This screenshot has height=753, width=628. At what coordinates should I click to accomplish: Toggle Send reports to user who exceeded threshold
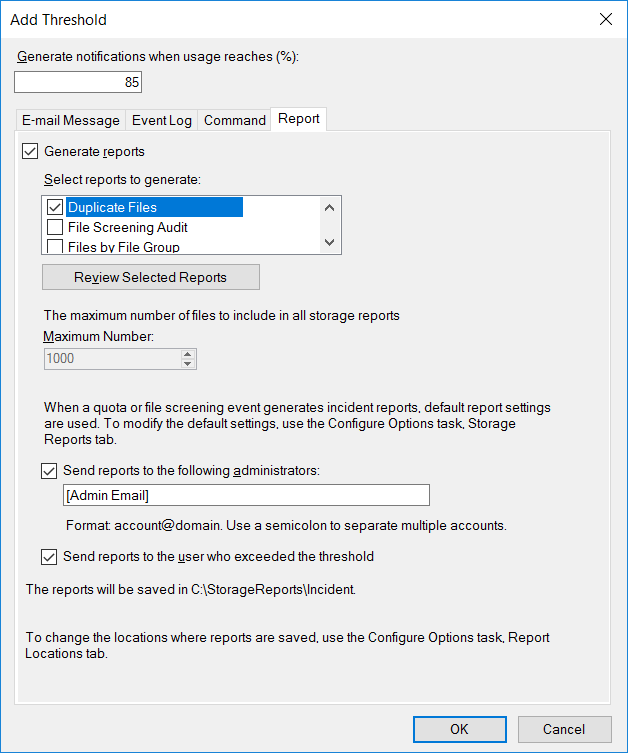click(x=49, y=557)
